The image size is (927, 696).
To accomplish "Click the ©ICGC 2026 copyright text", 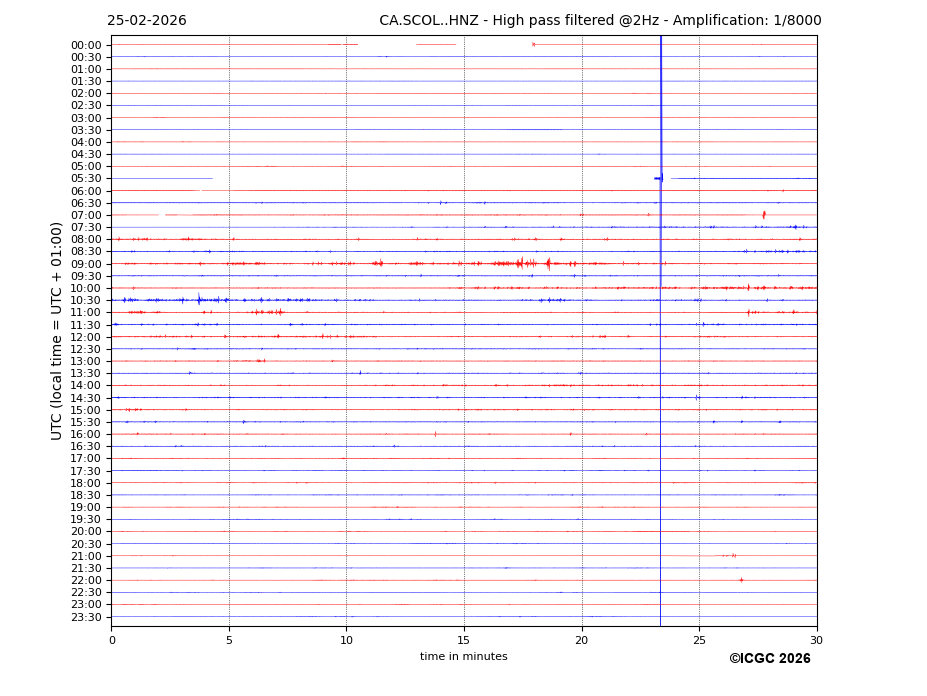I will 769,659.
